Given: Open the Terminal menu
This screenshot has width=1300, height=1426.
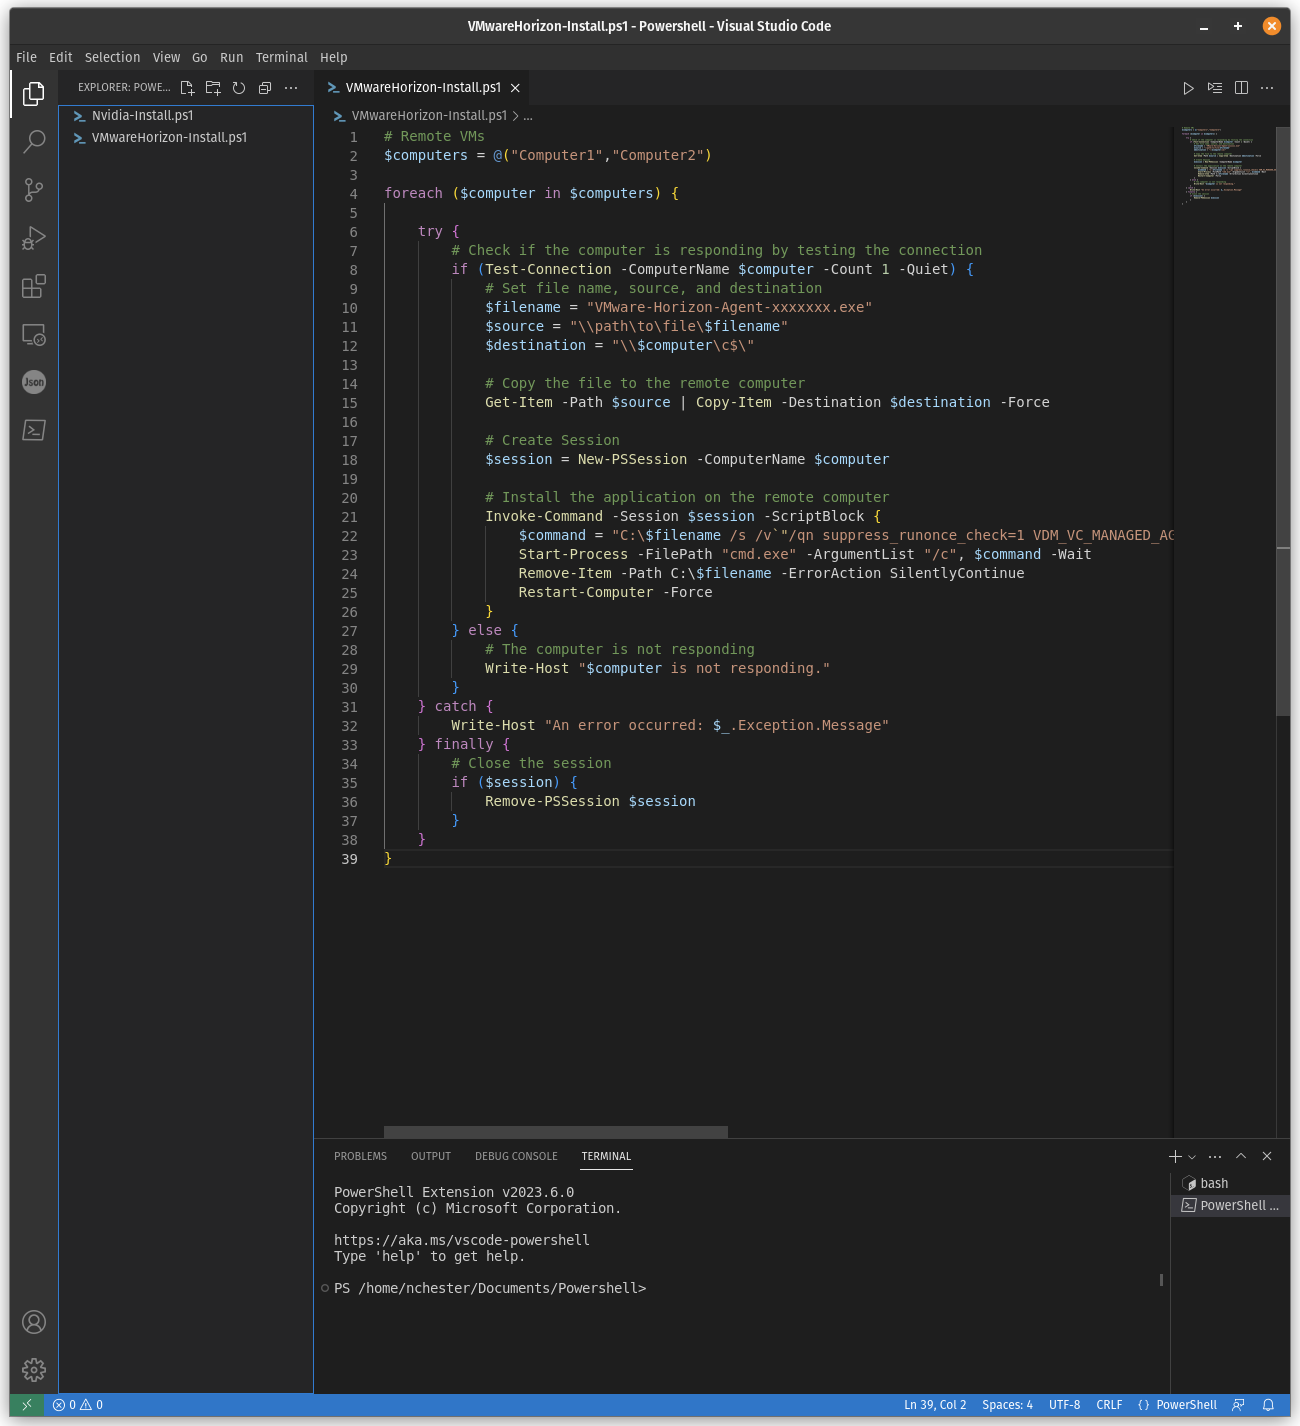Looking at the screenshot, I should coord(281,57).
